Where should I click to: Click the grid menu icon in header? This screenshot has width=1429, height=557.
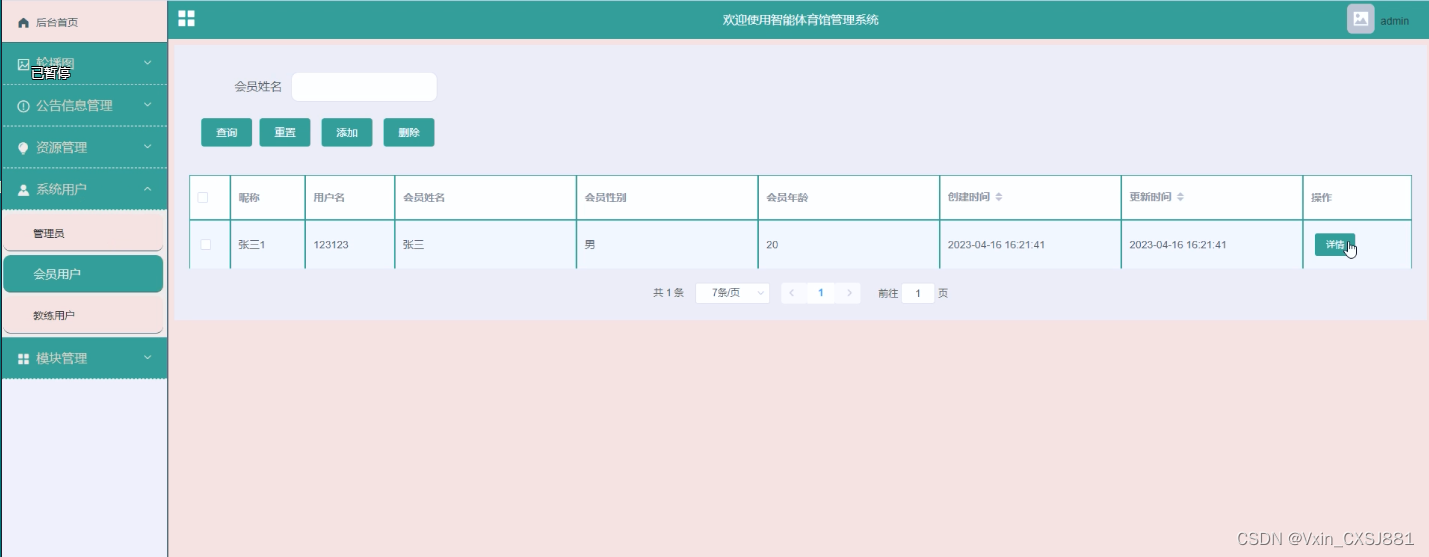point(186,18)
